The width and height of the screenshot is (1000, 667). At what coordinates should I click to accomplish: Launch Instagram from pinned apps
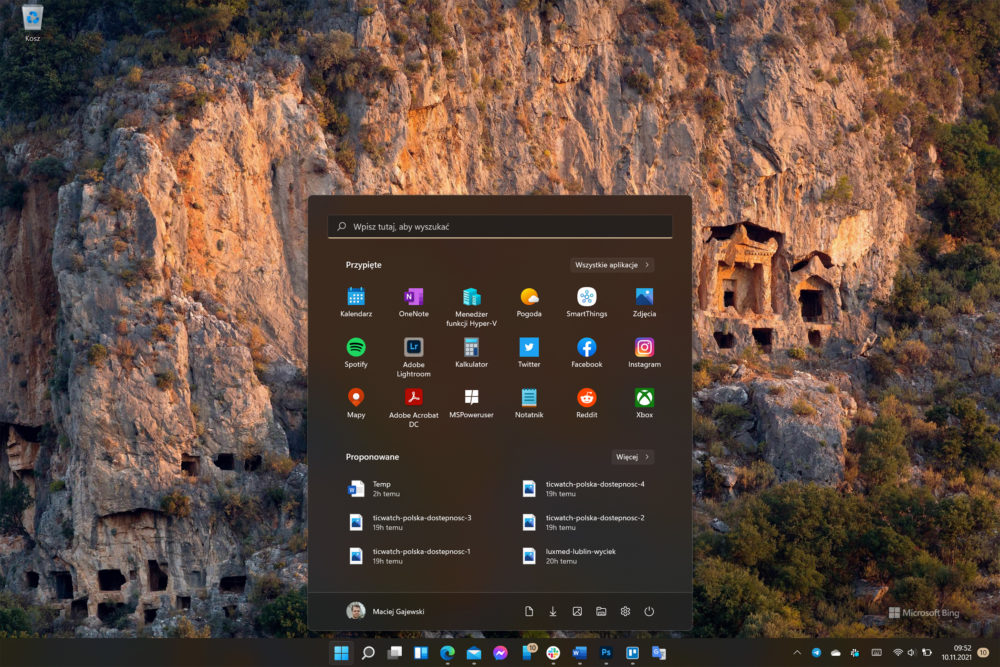point(644,353)
